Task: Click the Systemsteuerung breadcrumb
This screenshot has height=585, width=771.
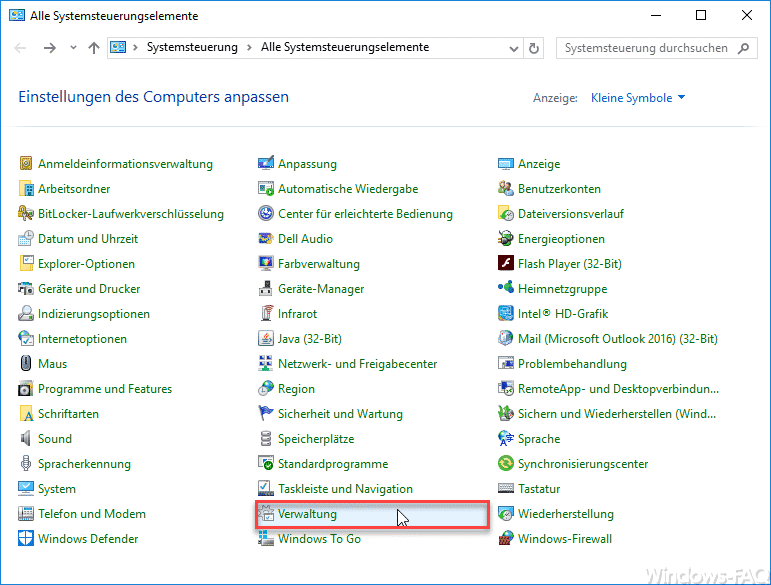Action: (x=192, y=47)
